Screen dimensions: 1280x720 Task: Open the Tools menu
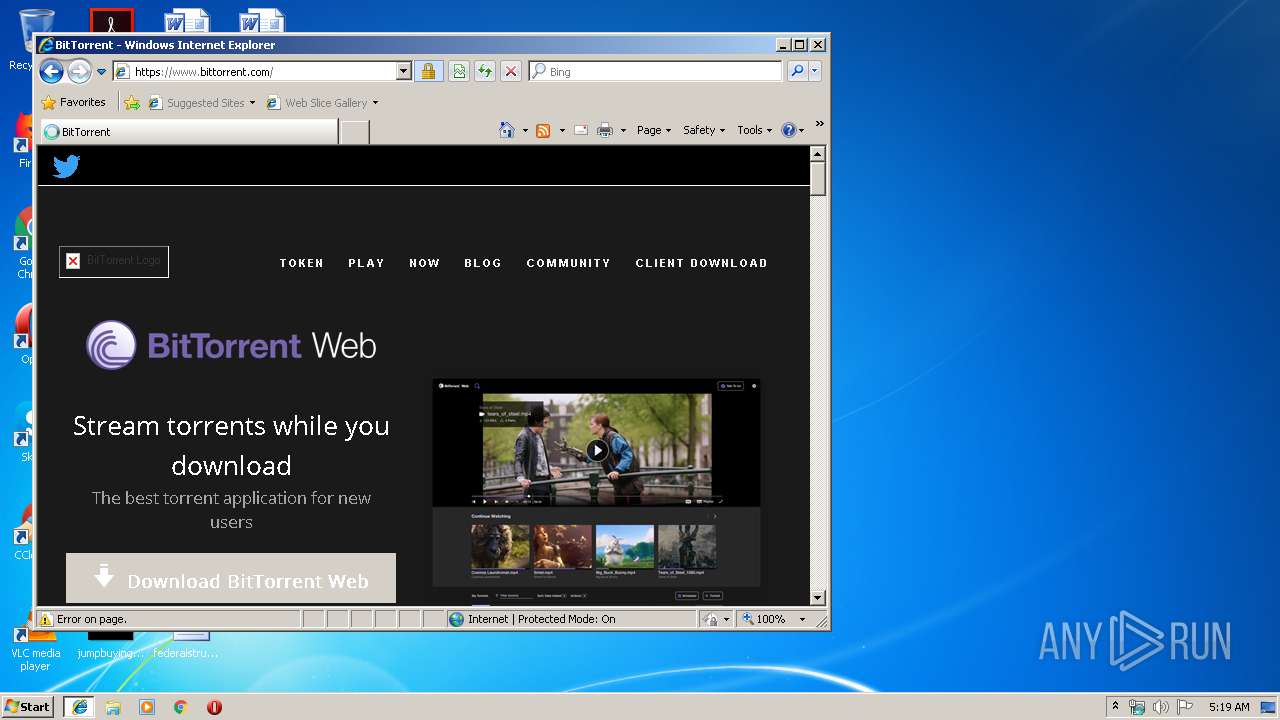pyautogui.click(x=755, y=130)
